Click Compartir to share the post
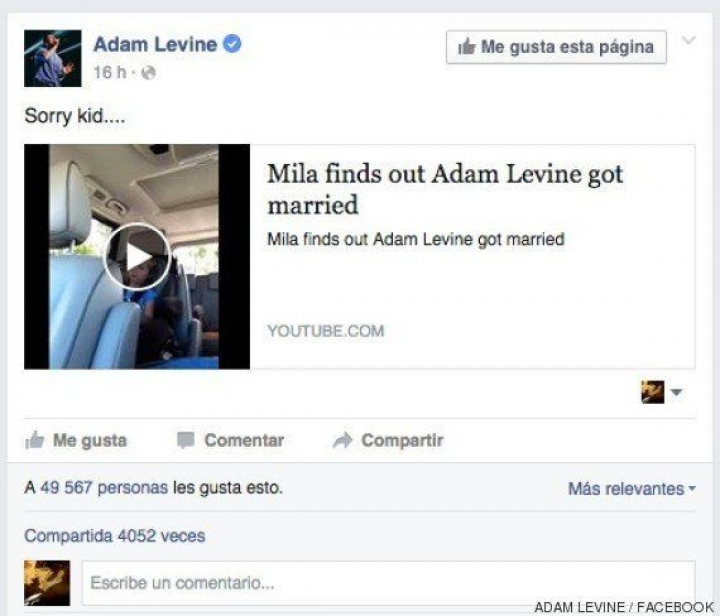This screenshot has width=720, height=616. tap(402, 440)
